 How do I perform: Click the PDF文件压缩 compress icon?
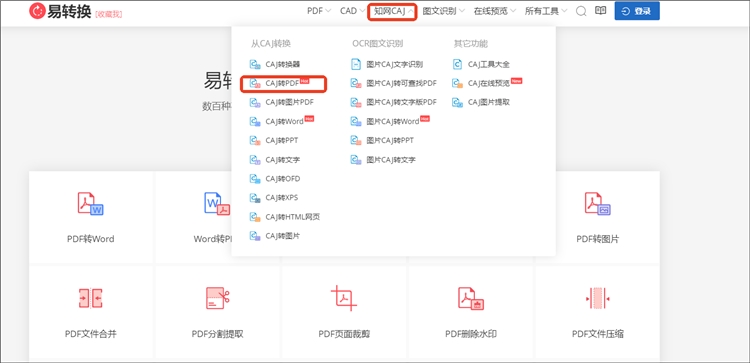[x=597, y=298]
